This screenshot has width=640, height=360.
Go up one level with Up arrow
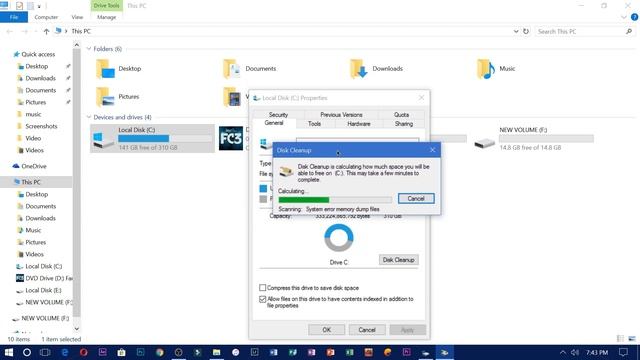46,31
